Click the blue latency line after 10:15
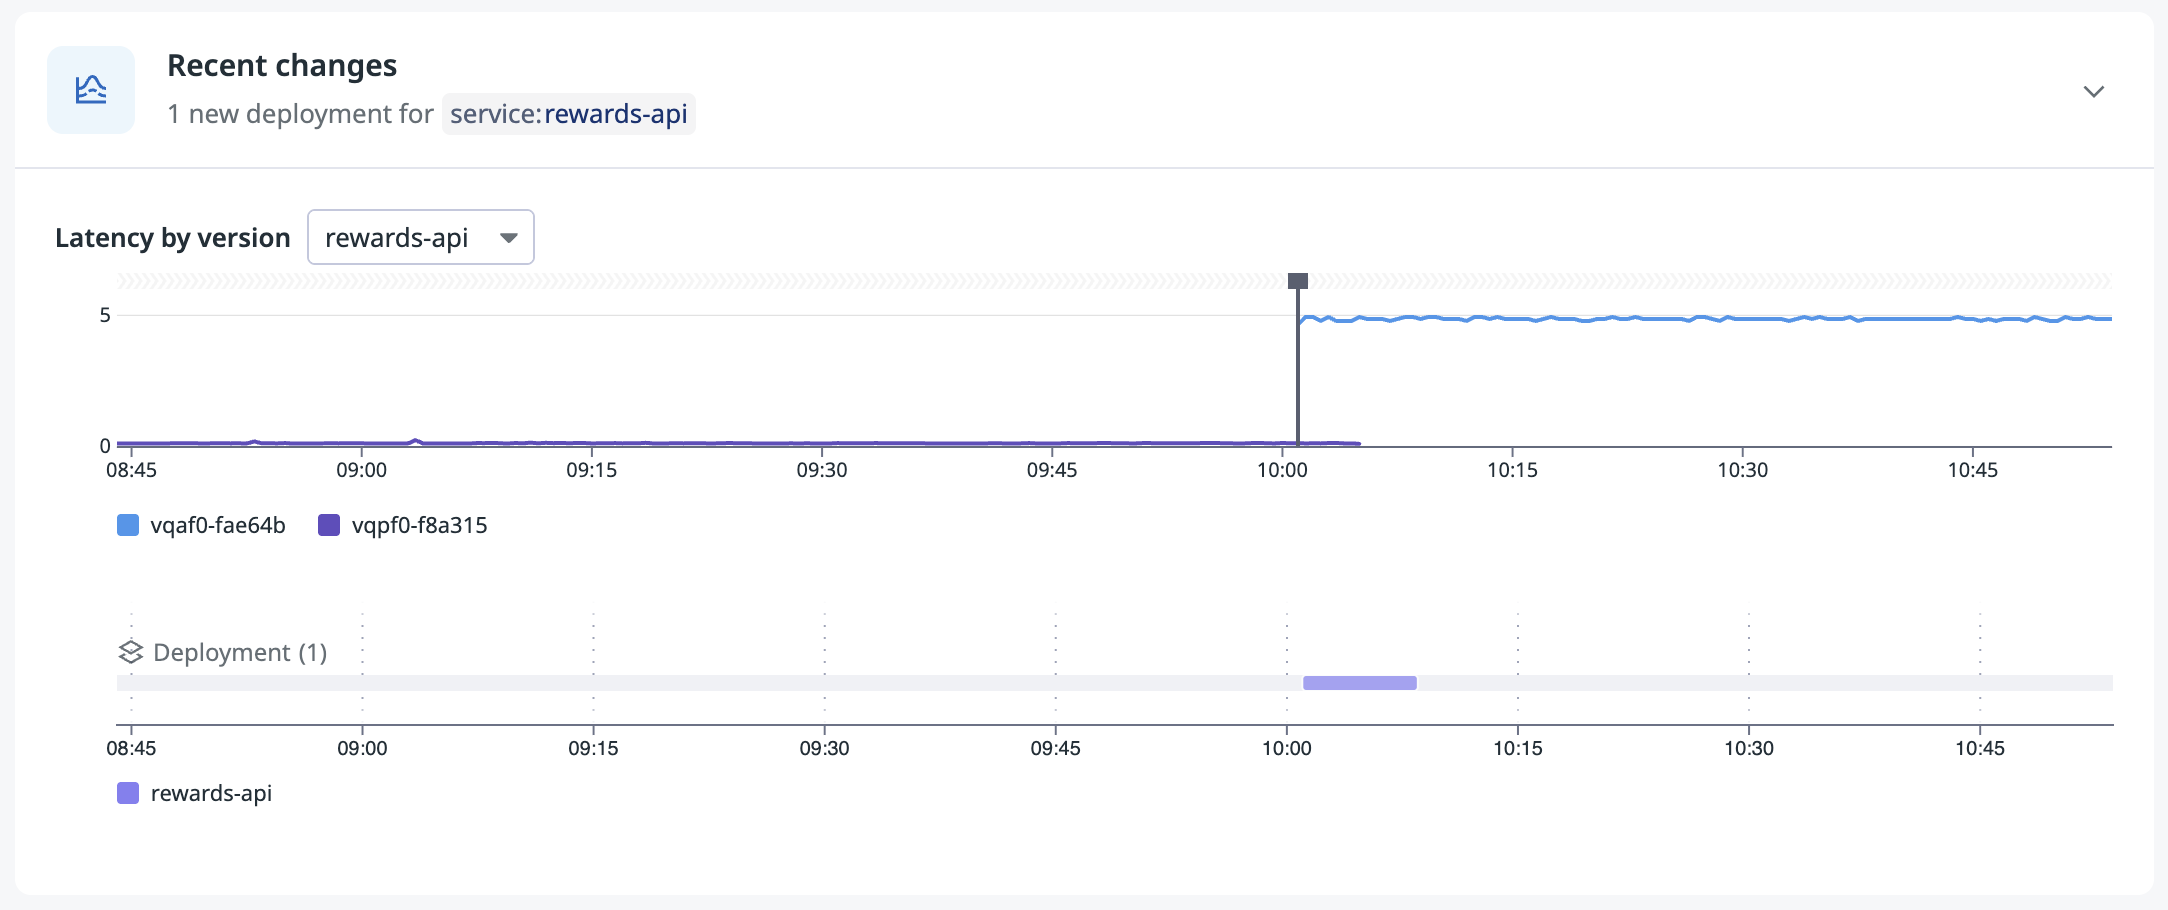The height and width of the screenshot is (910, 2168). (x=1600, y=319)
